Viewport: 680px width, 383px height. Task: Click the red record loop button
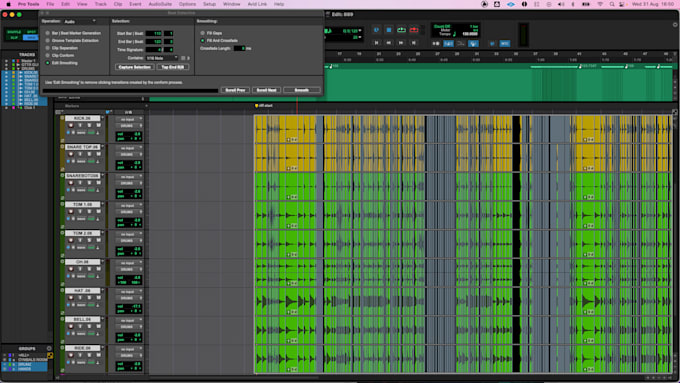[x=414, y=30]
